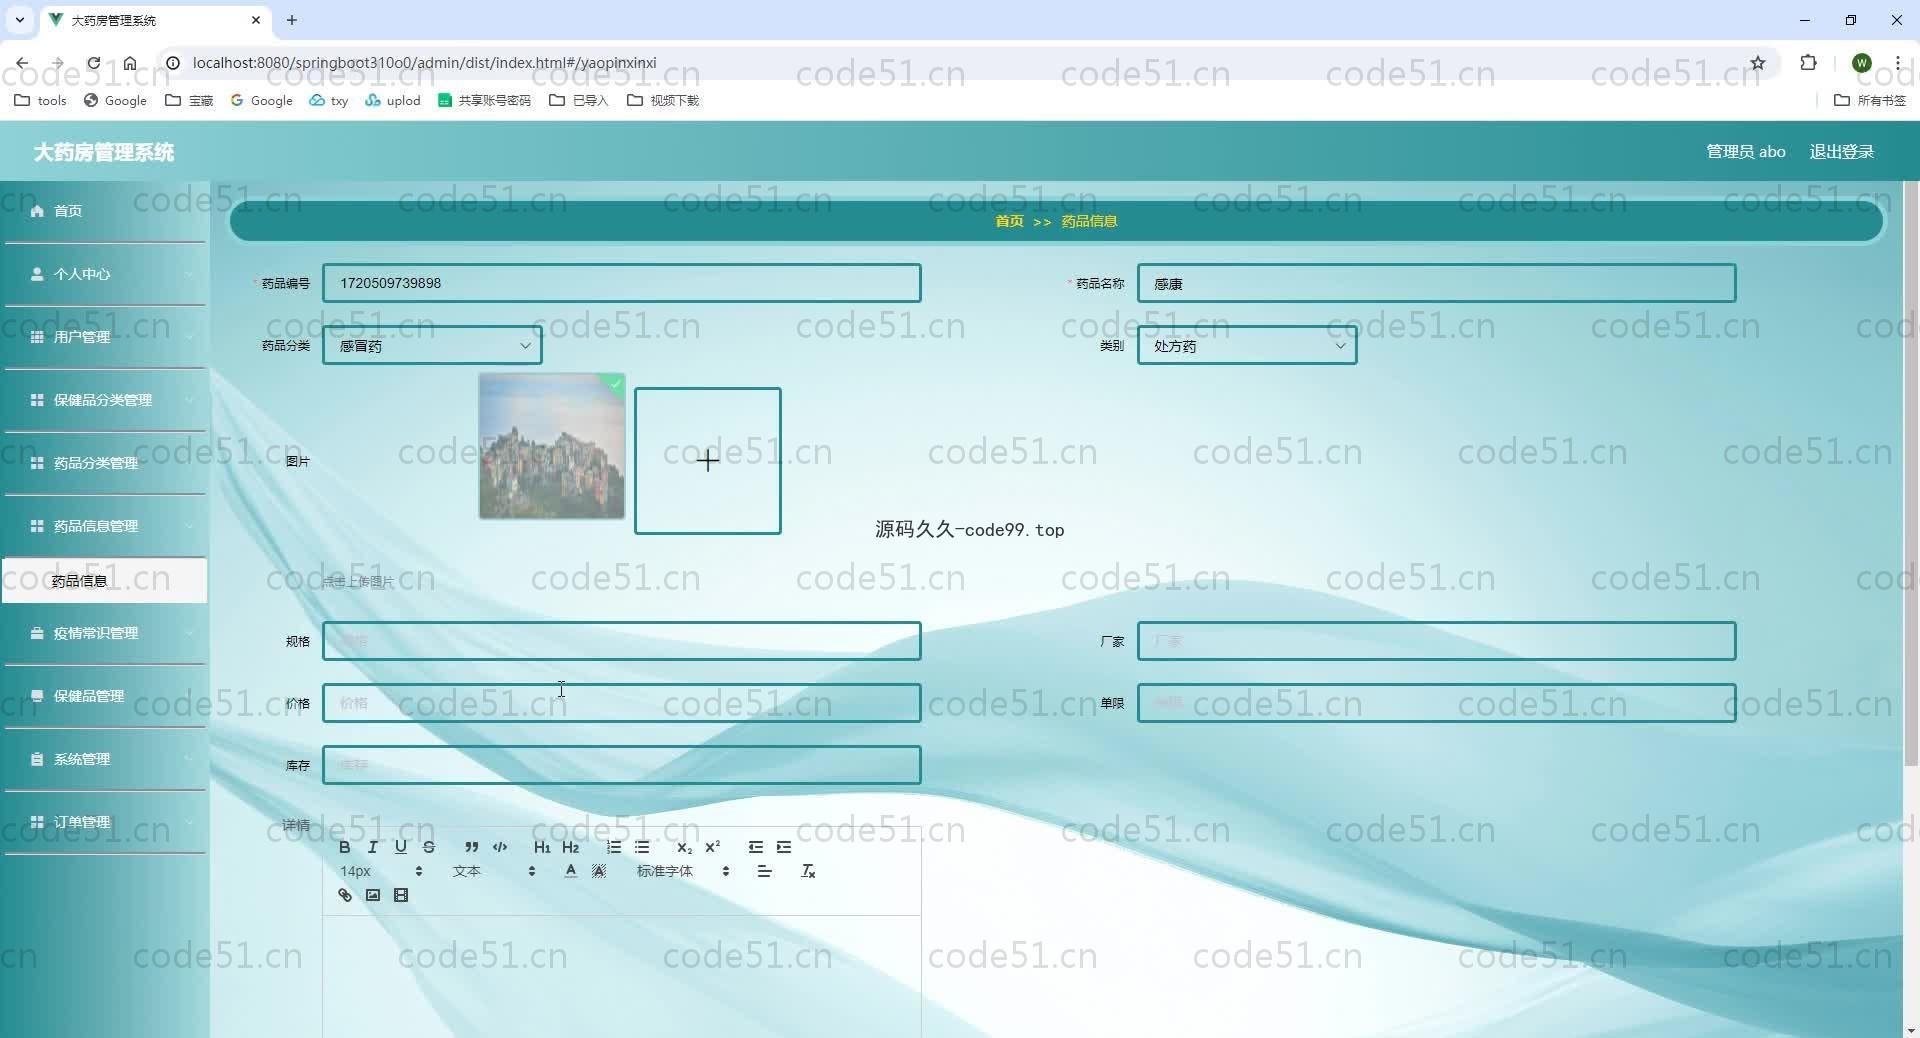The image size is (1920, 1038).
Task: Expand the 订单管理 sidebar menu
Action: tap(105, 822)
